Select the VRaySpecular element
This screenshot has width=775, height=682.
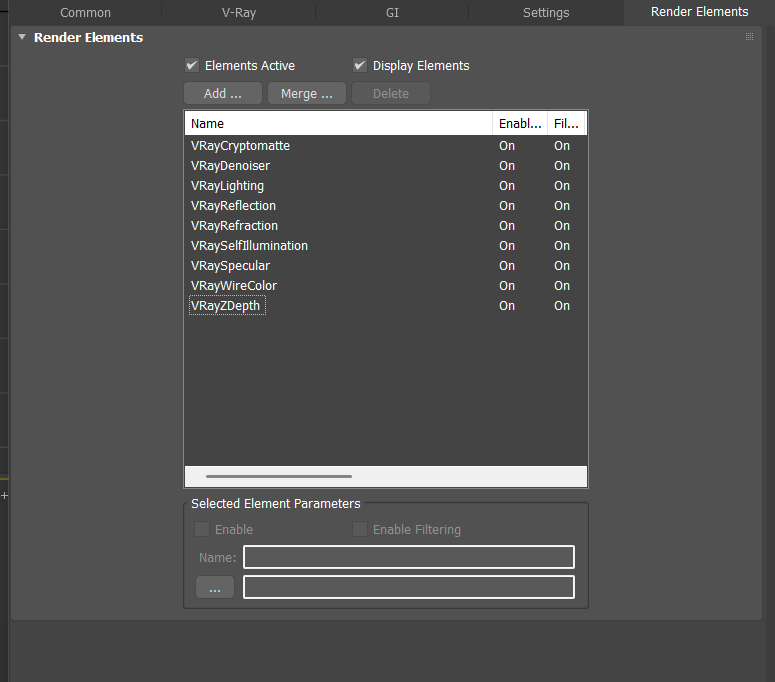pos(230,266)
